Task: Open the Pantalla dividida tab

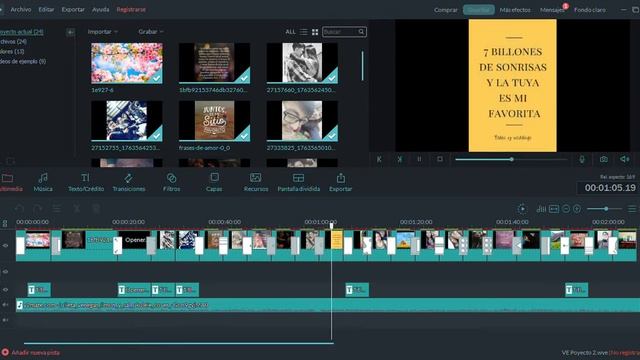Action: [298, 182]
